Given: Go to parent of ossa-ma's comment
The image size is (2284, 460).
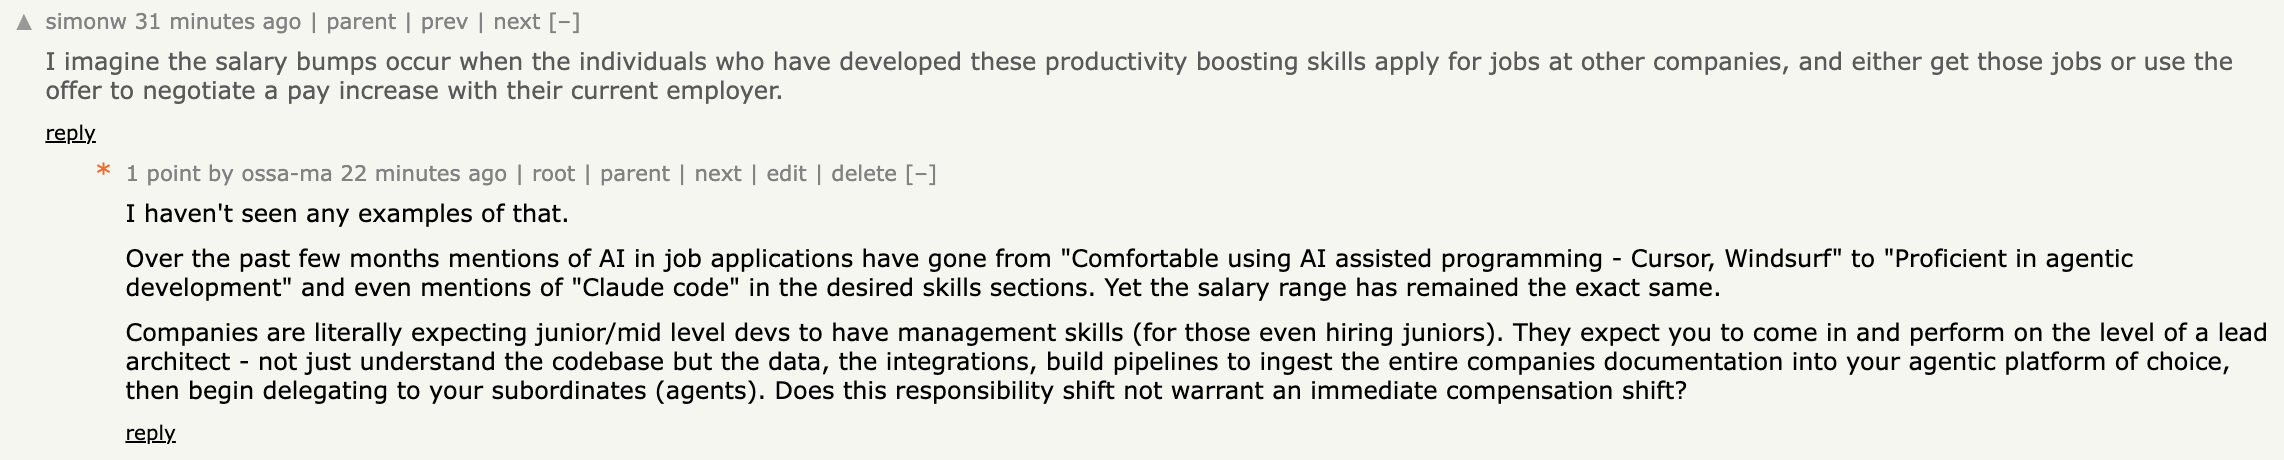Looking at the screenshot, I should coord(634,174).
